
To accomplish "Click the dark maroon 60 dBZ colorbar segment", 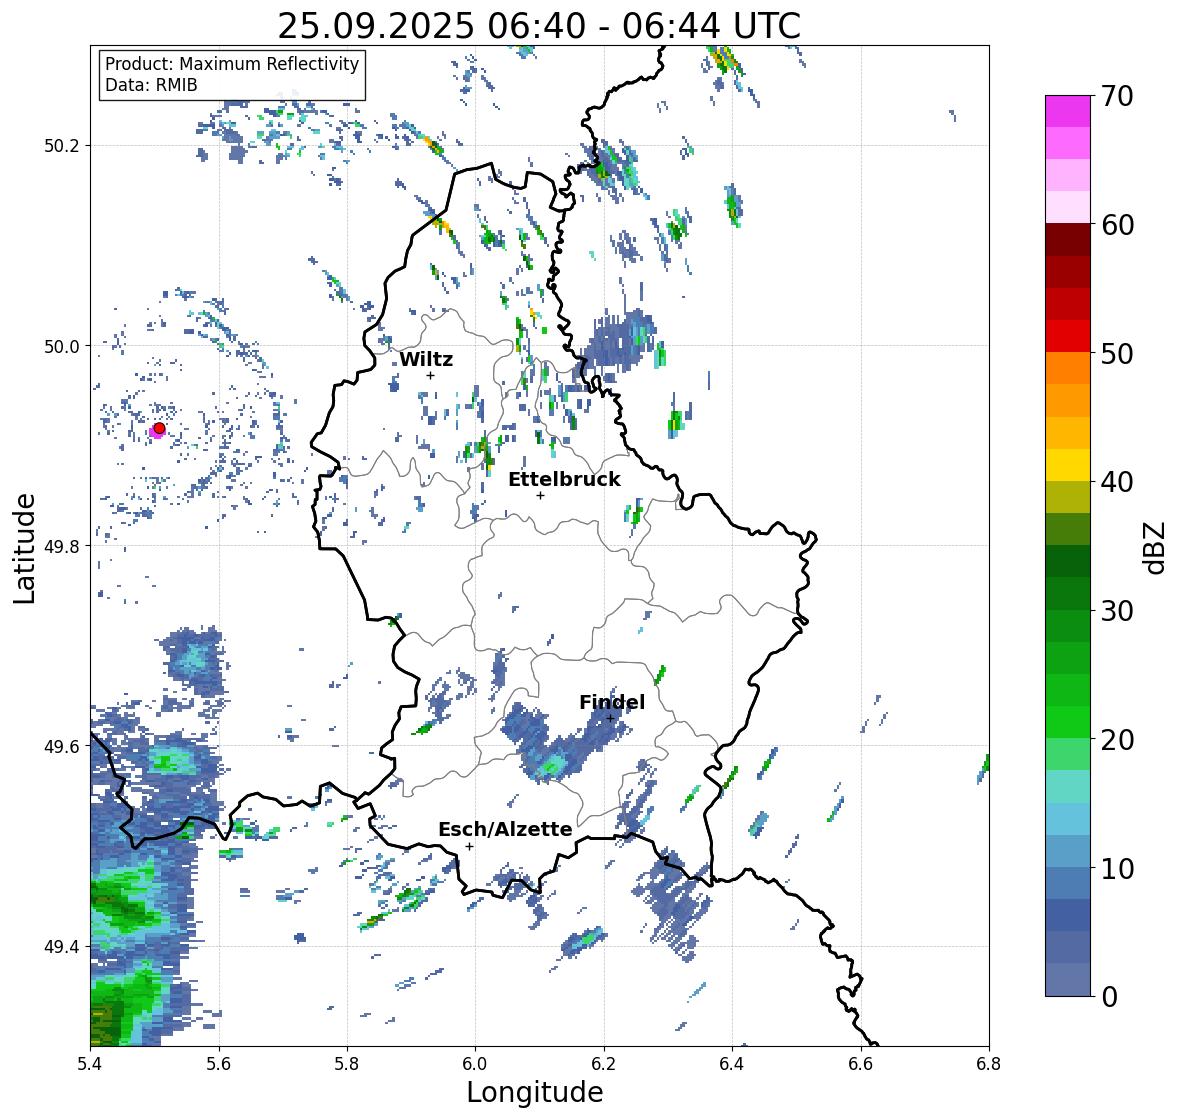I will tap(1068, 240).
